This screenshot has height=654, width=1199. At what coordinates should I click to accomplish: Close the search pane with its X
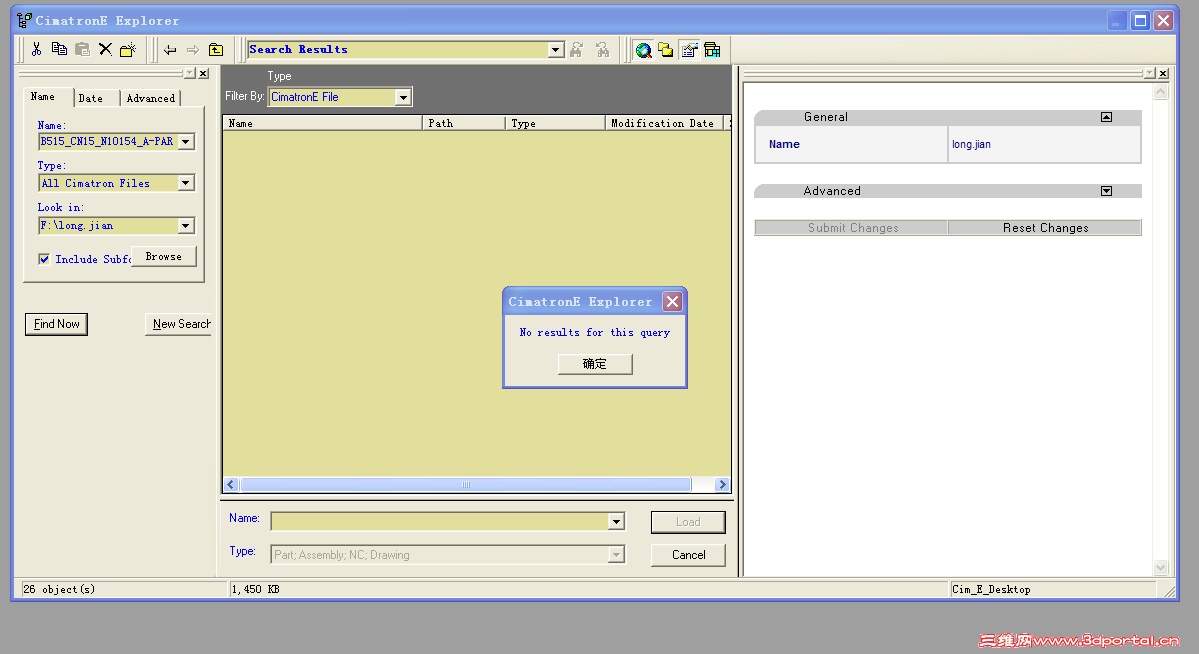pos(203,73)
